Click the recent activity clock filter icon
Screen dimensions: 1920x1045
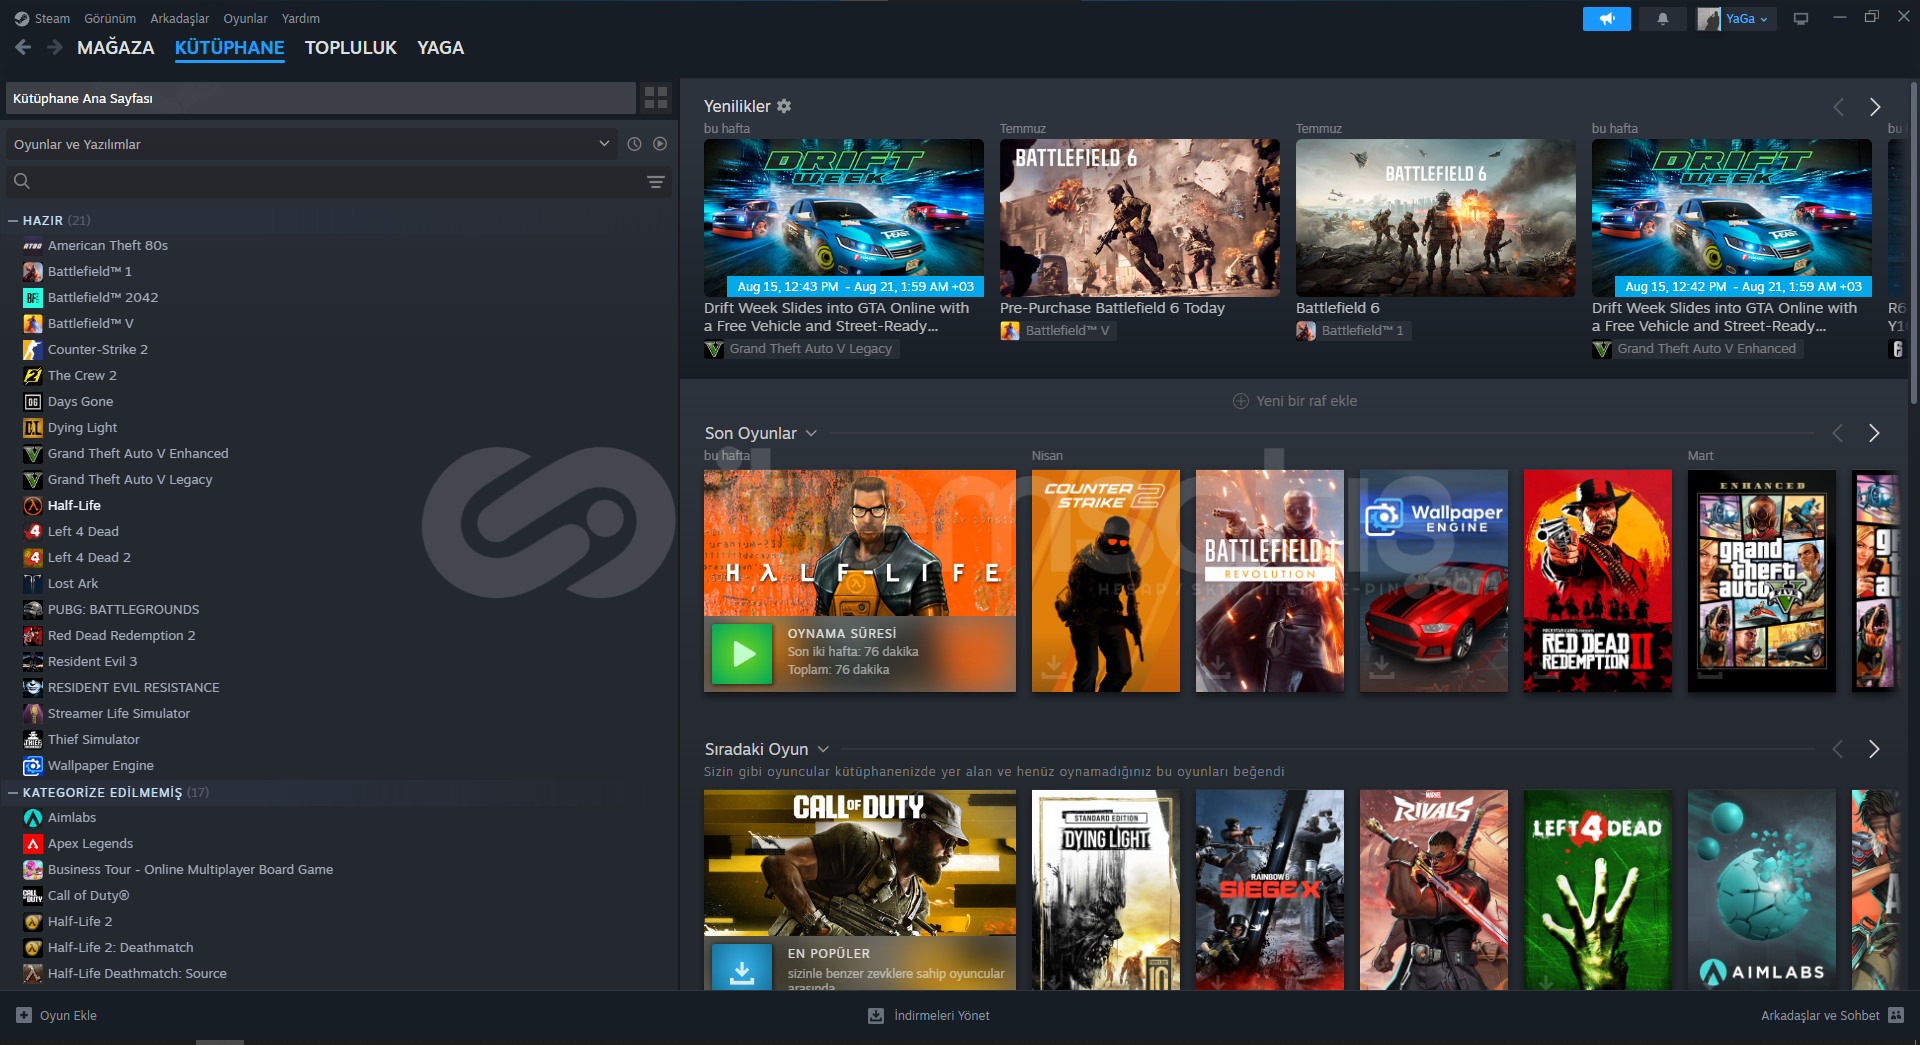(x=634, y=144)
